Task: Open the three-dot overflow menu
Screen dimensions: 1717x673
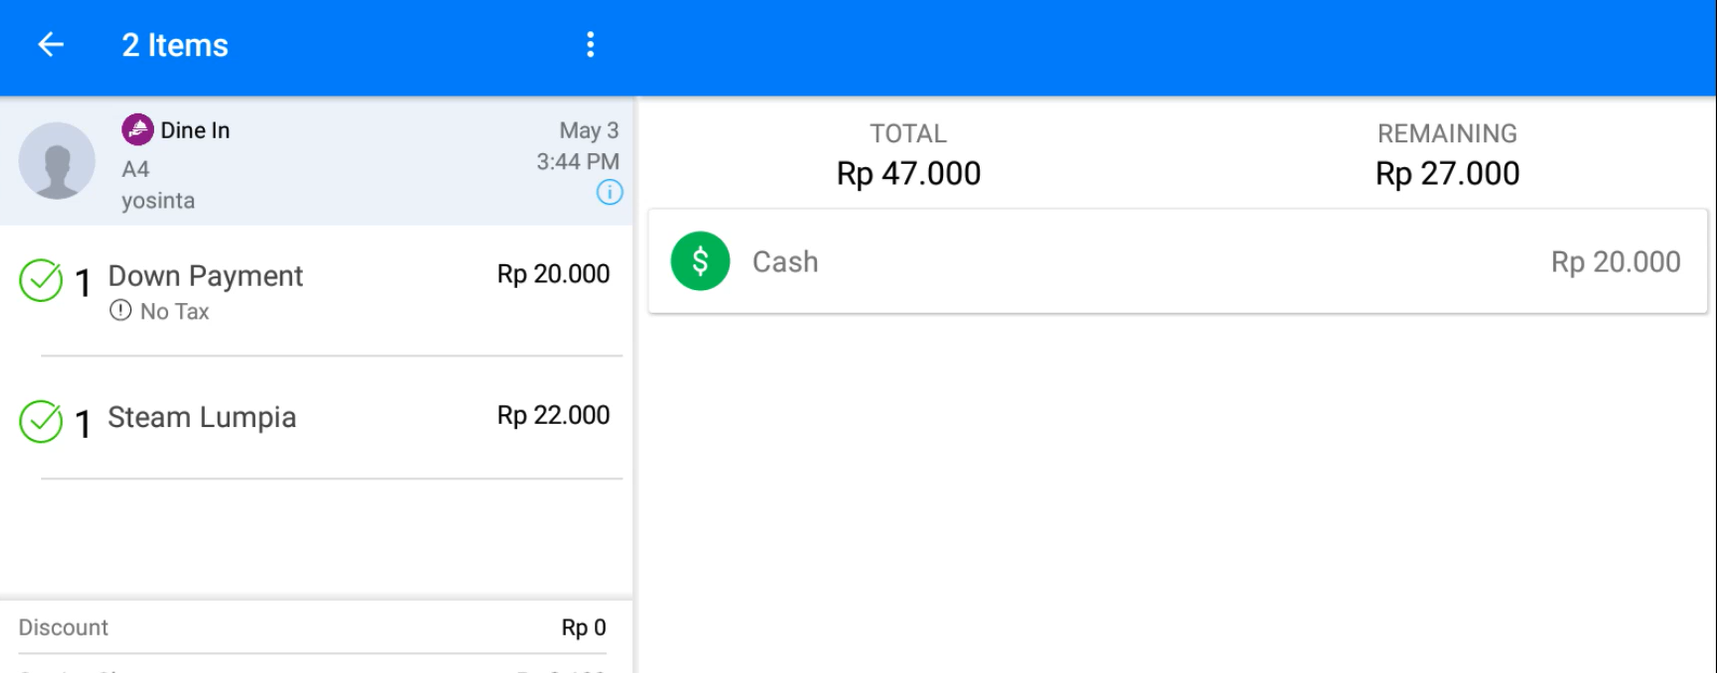Action: point(590,45)
